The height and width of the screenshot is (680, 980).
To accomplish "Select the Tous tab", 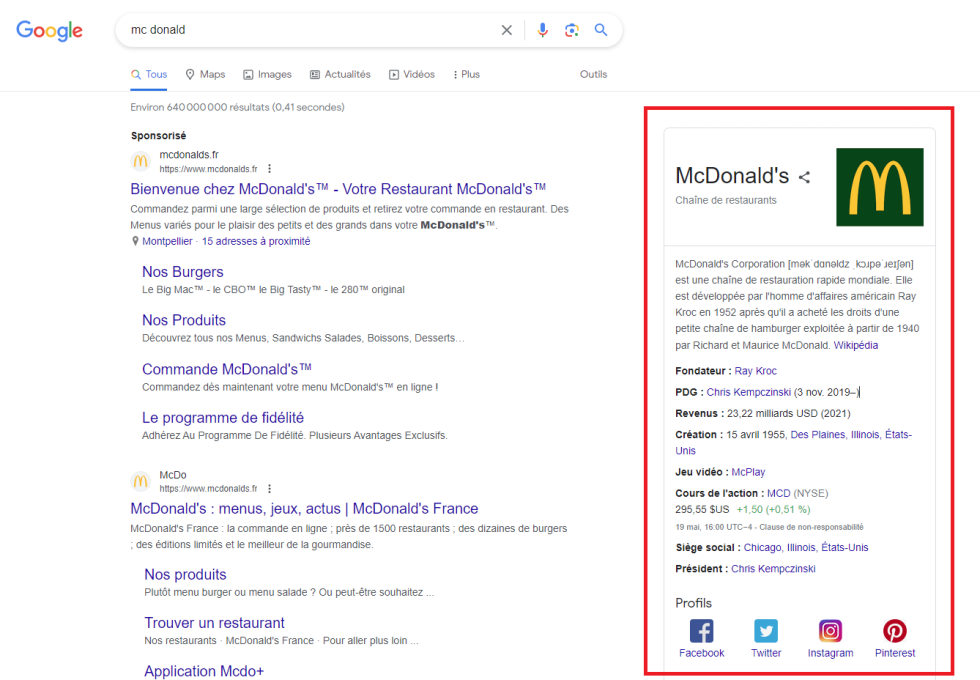I will click(149, 74).
